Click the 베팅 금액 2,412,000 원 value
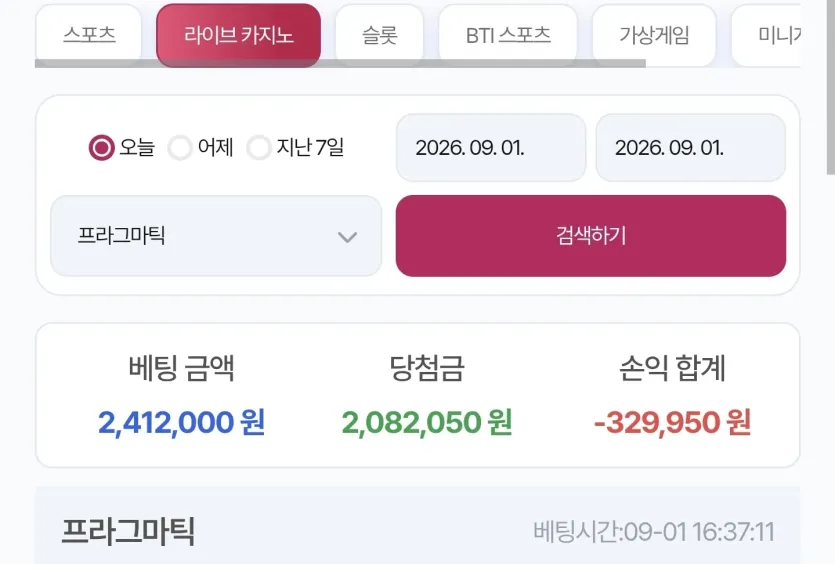The image size is (835, 564). point(182,423)
